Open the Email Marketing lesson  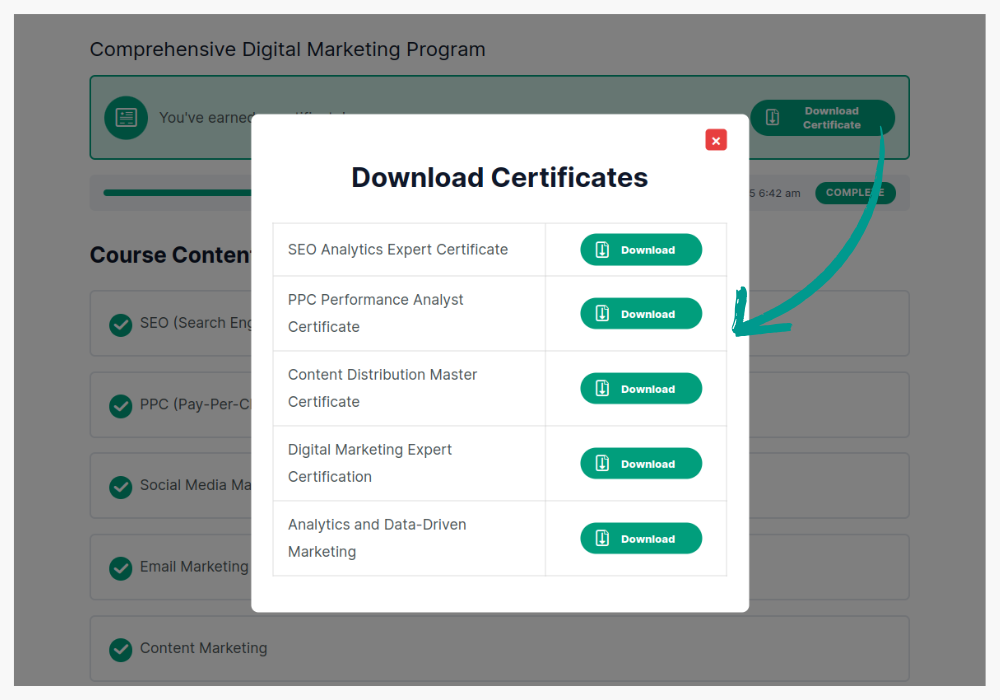tap(194, 567)
